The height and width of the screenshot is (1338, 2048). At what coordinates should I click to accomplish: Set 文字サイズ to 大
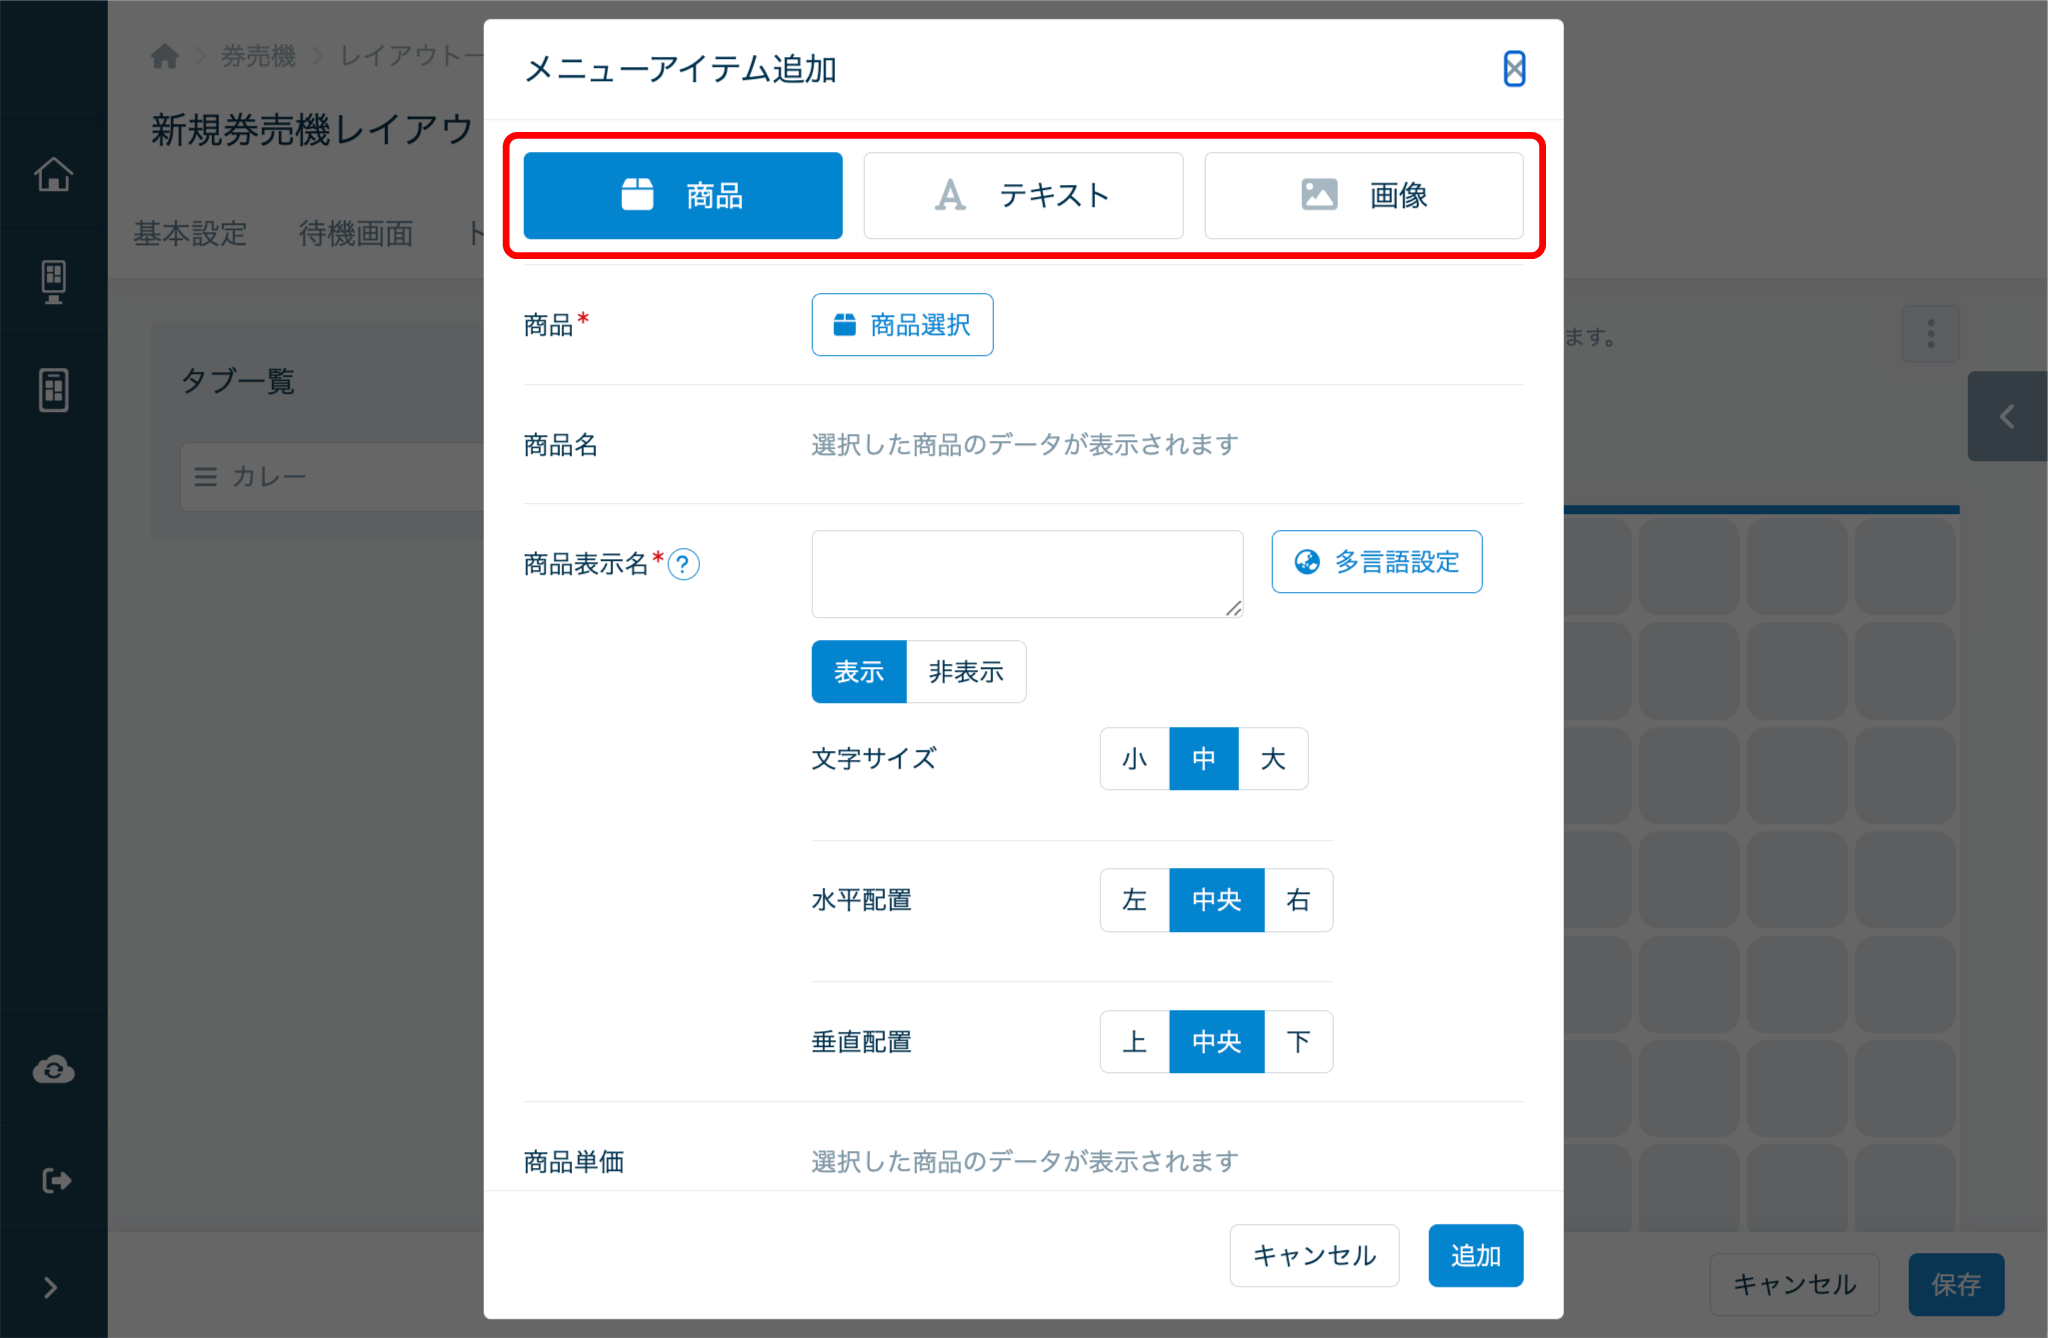[x=1272, y=759]
